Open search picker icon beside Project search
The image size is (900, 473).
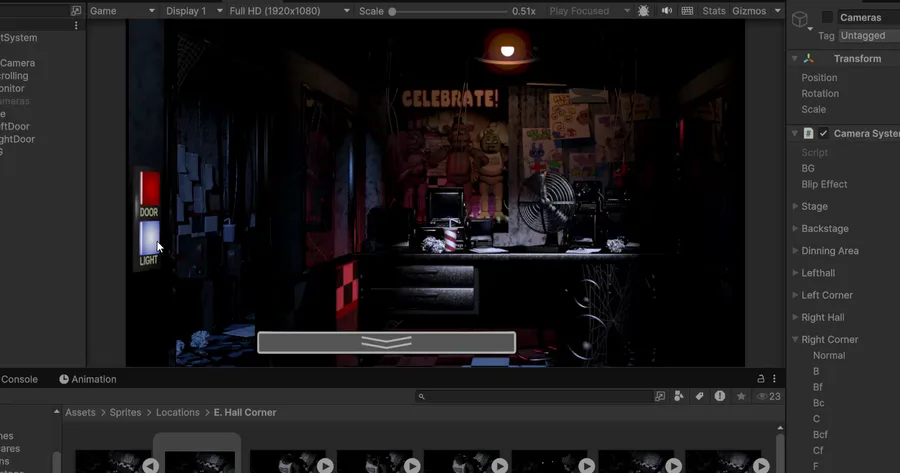pos(660,396)
